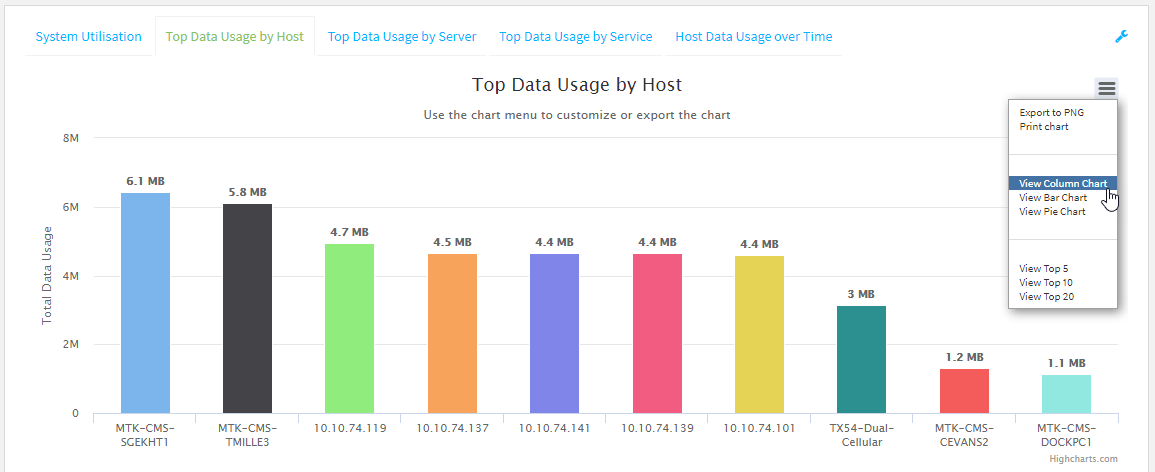Select the teal TX54-Dual-Cellular bar
1155x472 pixels.
click(x=861, y=359)
